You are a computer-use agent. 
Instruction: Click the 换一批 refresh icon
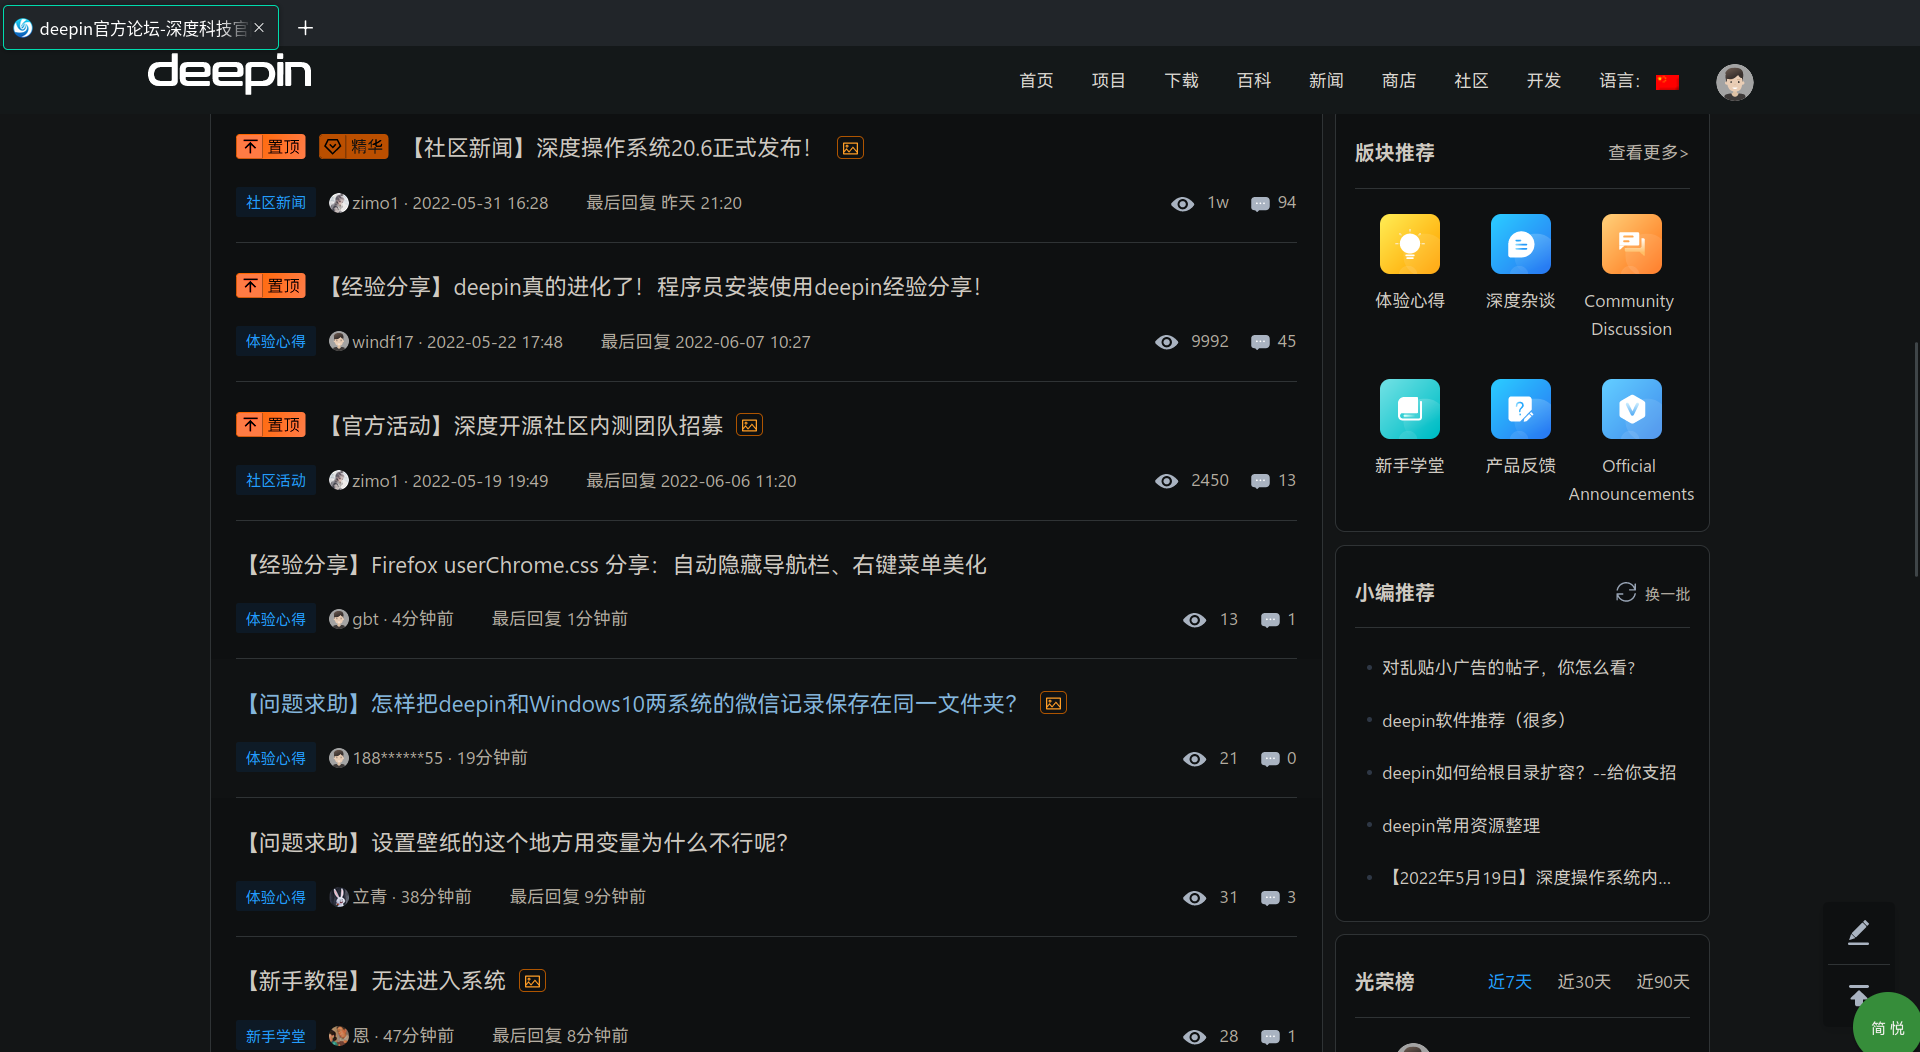click(1625, 592)
